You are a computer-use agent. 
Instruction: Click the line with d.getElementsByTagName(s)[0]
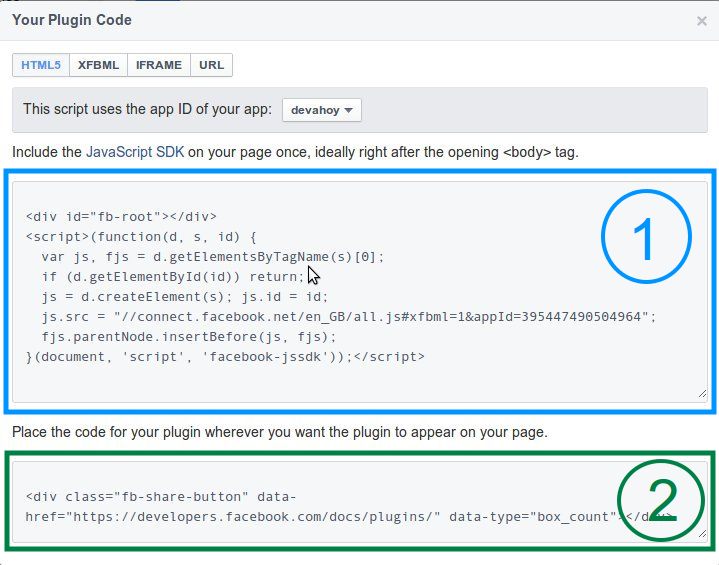tap(212, 257)
